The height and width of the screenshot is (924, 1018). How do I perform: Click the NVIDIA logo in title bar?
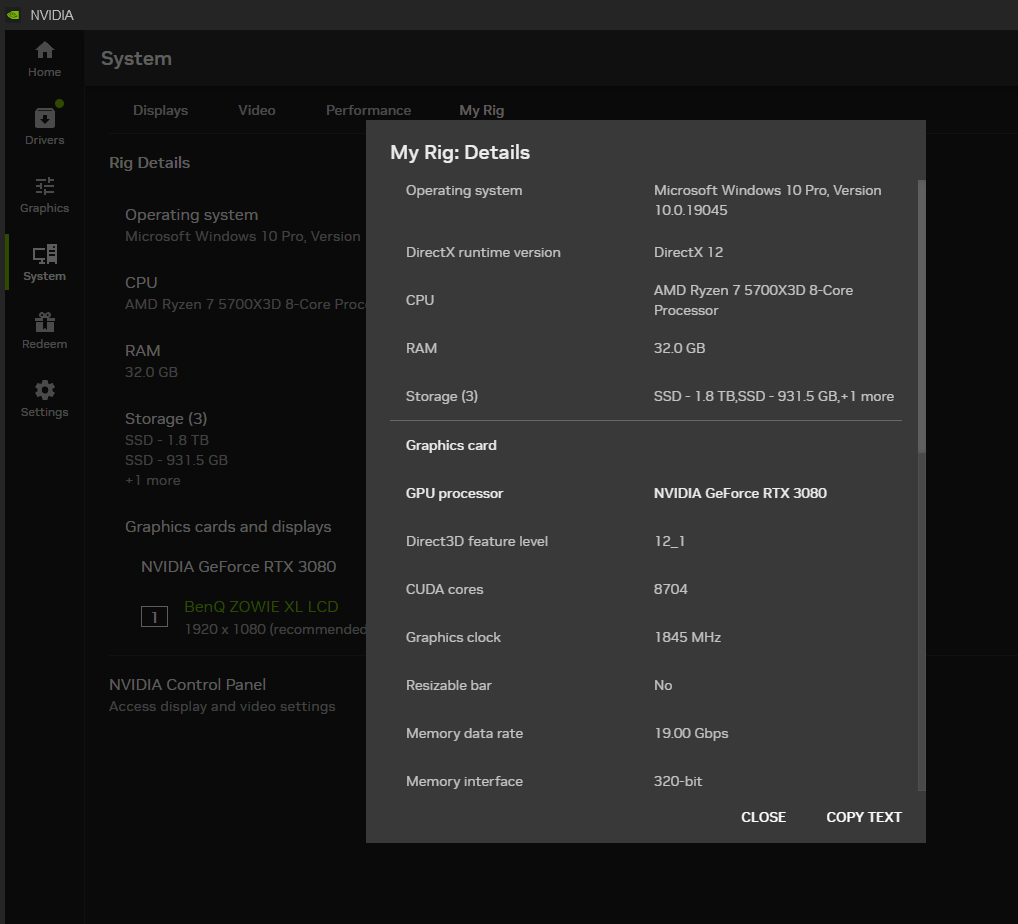point(13,15)
